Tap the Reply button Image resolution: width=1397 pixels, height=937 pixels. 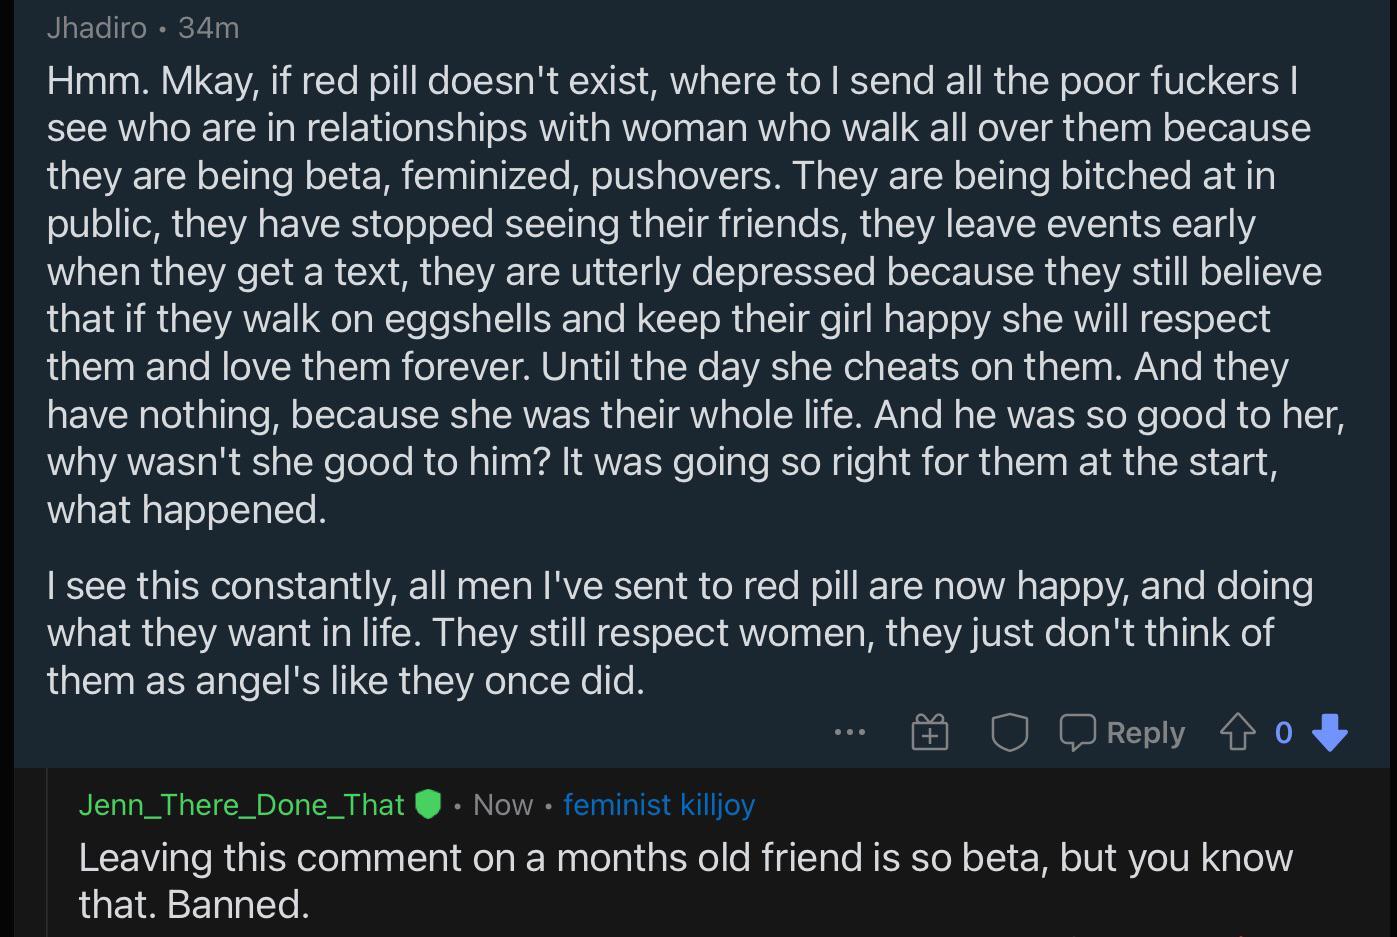(1144, 731)
